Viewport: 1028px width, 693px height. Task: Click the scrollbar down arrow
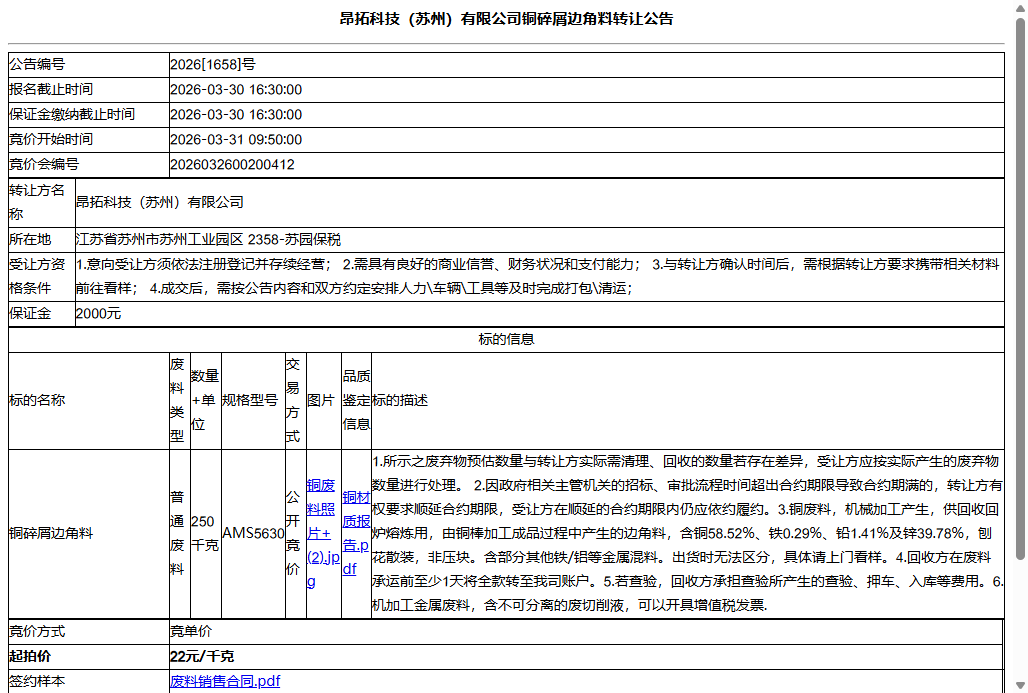point(1020,684)
